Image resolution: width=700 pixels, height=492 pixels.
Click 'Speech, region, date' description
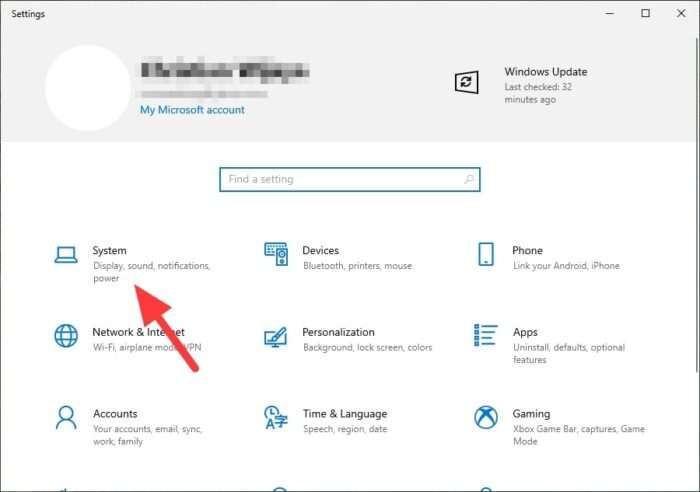(x=345, y=429)
